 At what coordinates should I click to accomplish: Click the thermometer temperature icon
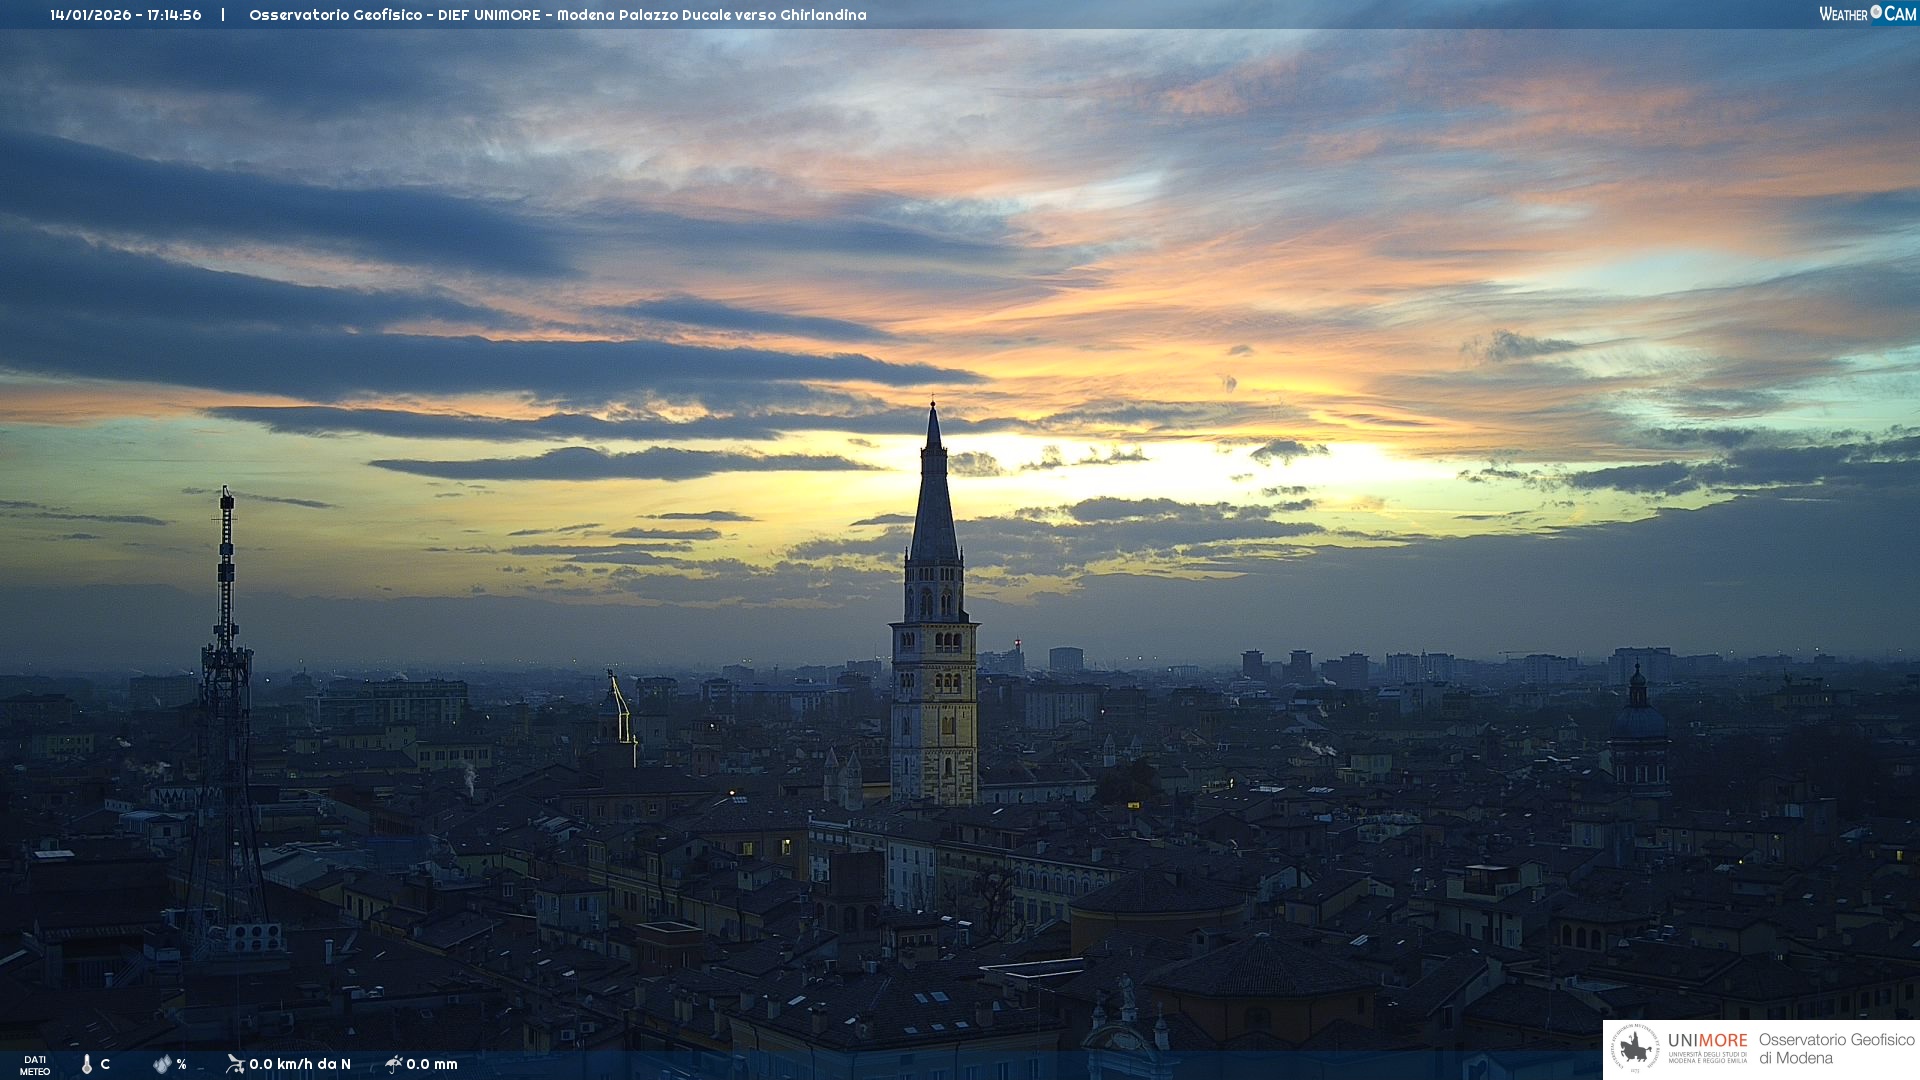pos(87,1064)
